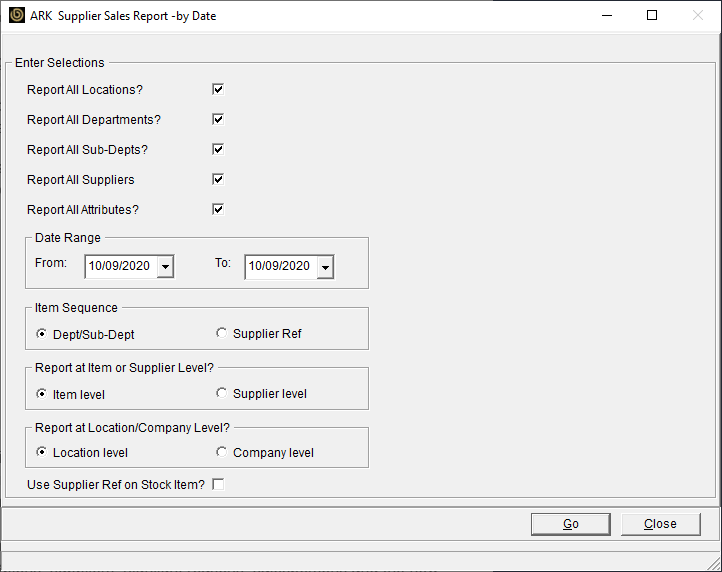Enable Use Supplier Ref on Stock Item
The image size is (722, 572).
pyautogui.click(x=218, y=484)
